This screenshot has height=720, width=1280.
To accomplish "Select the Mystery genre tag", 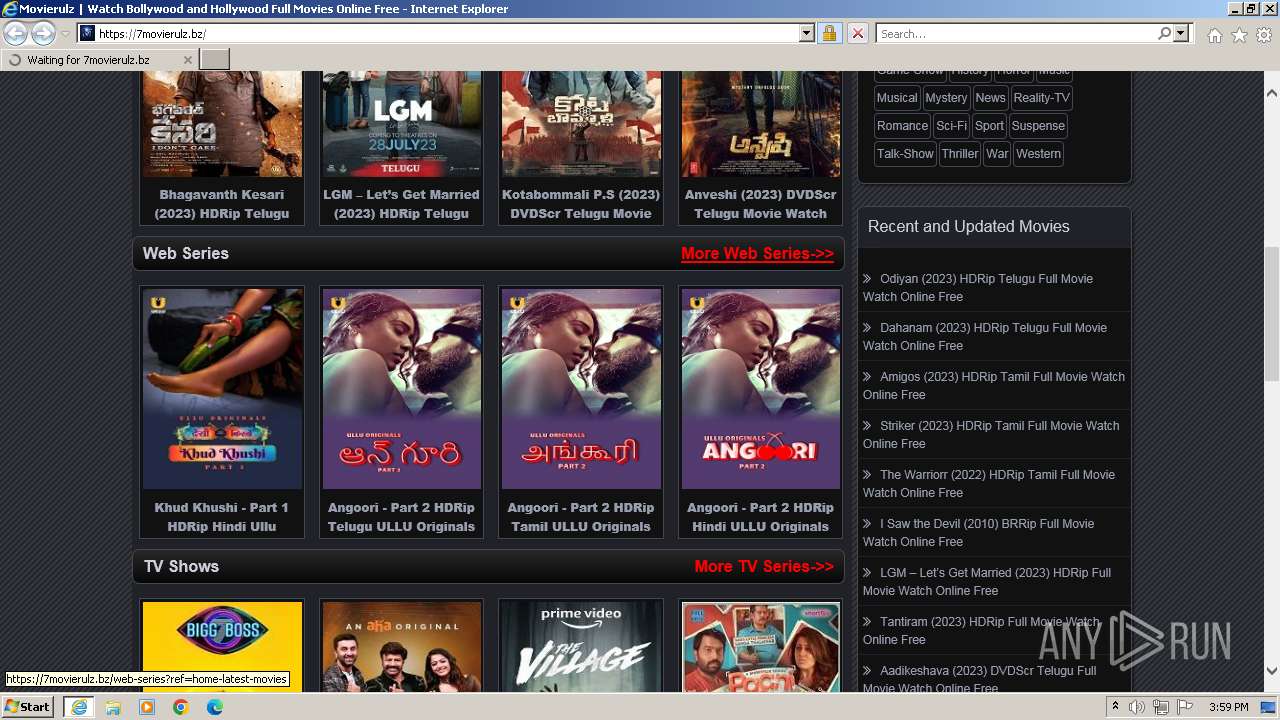I will [x=946, y=98].
